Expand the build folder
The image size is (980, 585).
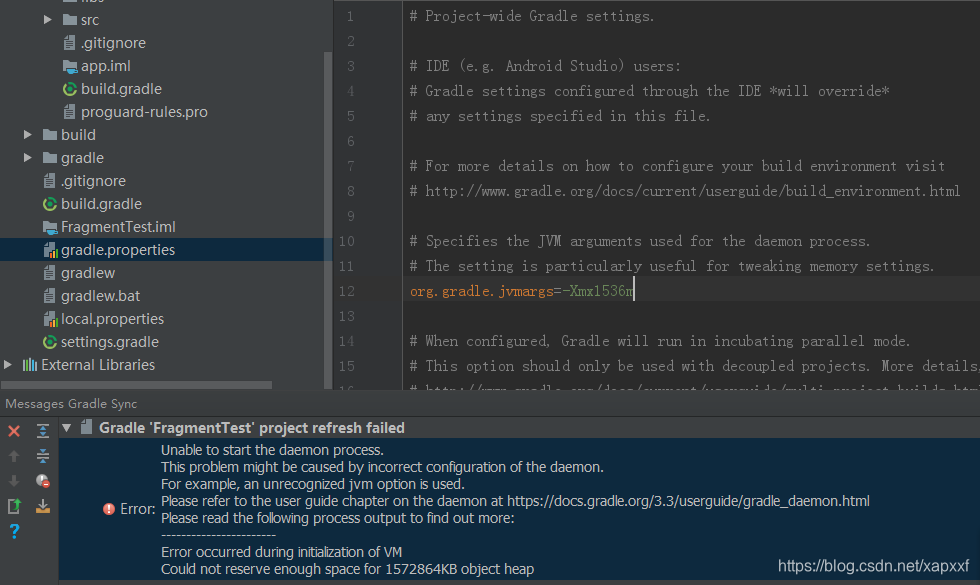pyautogui.click(x=27, y=134)
